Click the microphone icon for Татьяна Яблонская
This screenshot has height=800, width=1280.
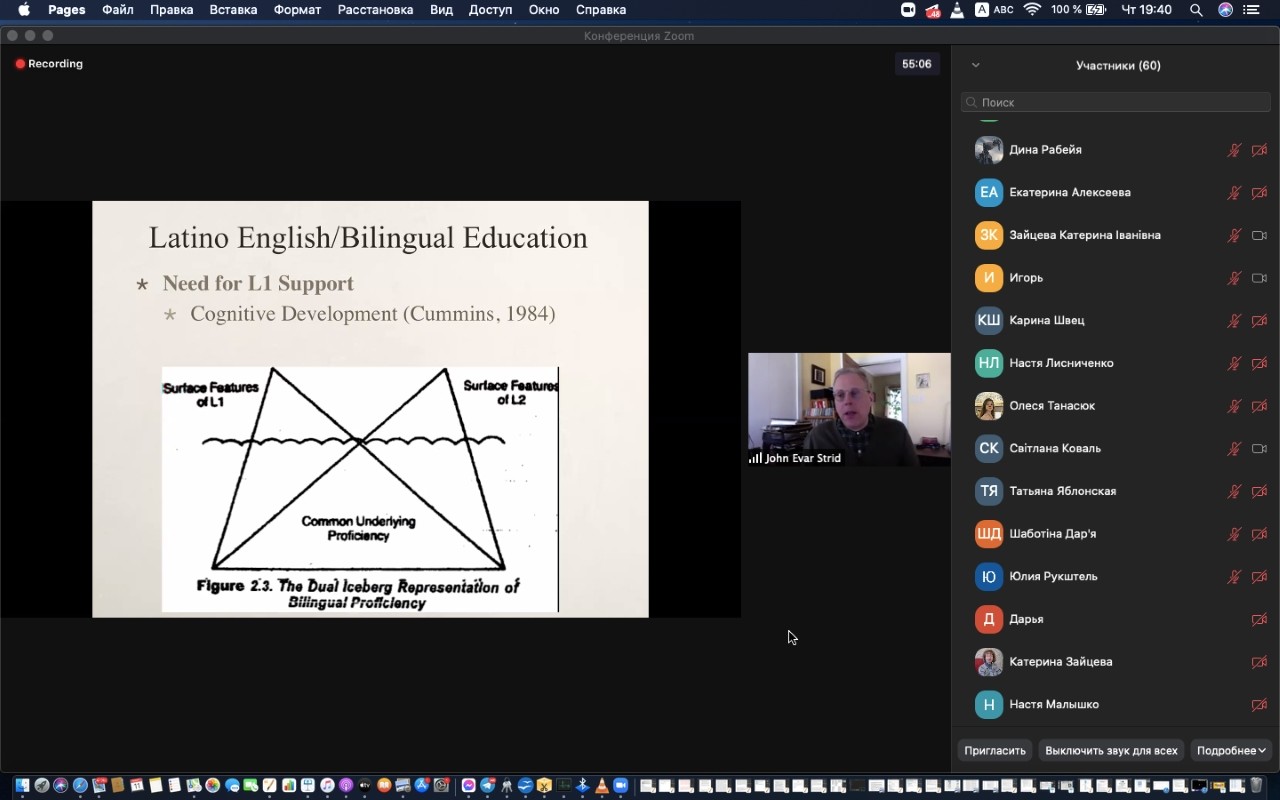(1235, 492)
